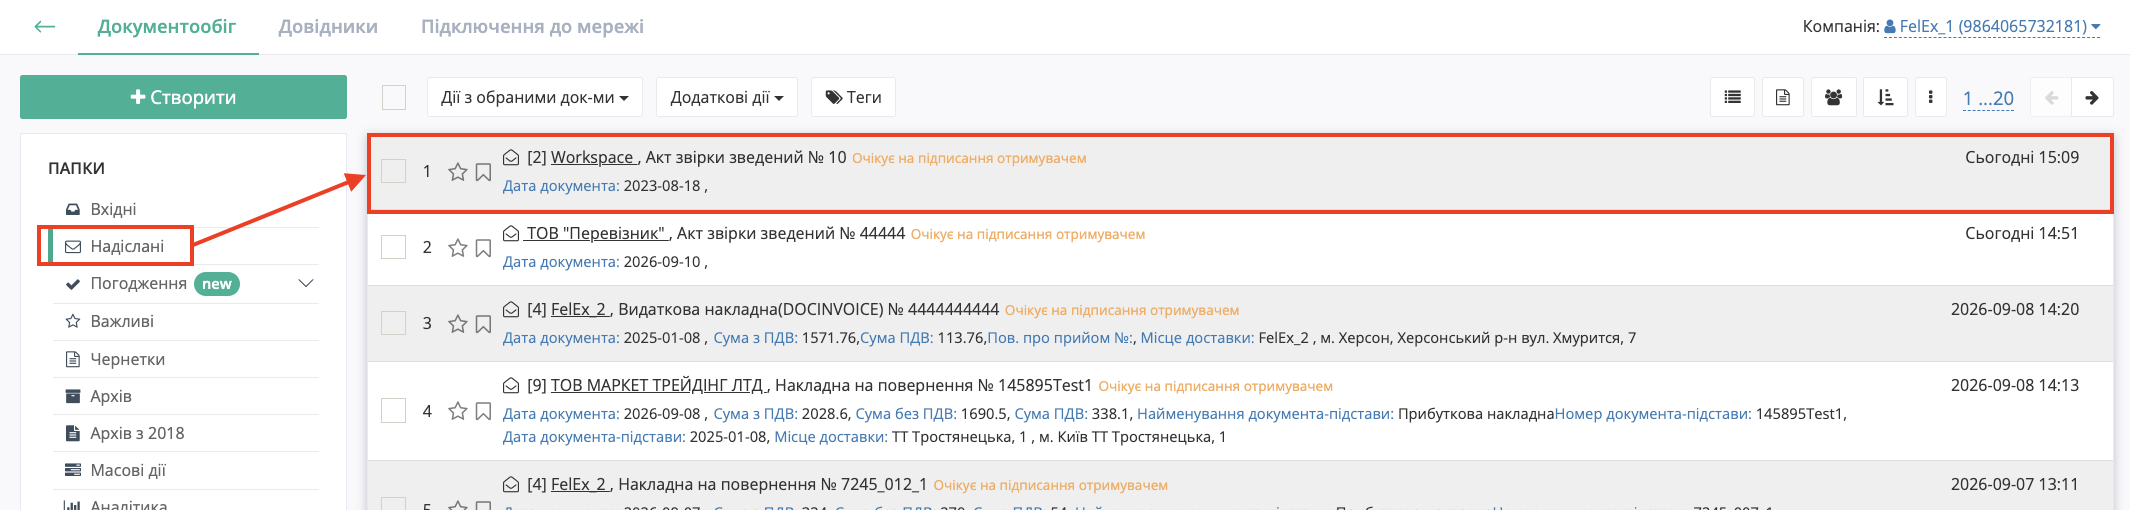Image resolution: width=2130 pixels, height=510 pixels.
Task: Open Дії з обраними док-ми dropdown
Action: [535, 97]
